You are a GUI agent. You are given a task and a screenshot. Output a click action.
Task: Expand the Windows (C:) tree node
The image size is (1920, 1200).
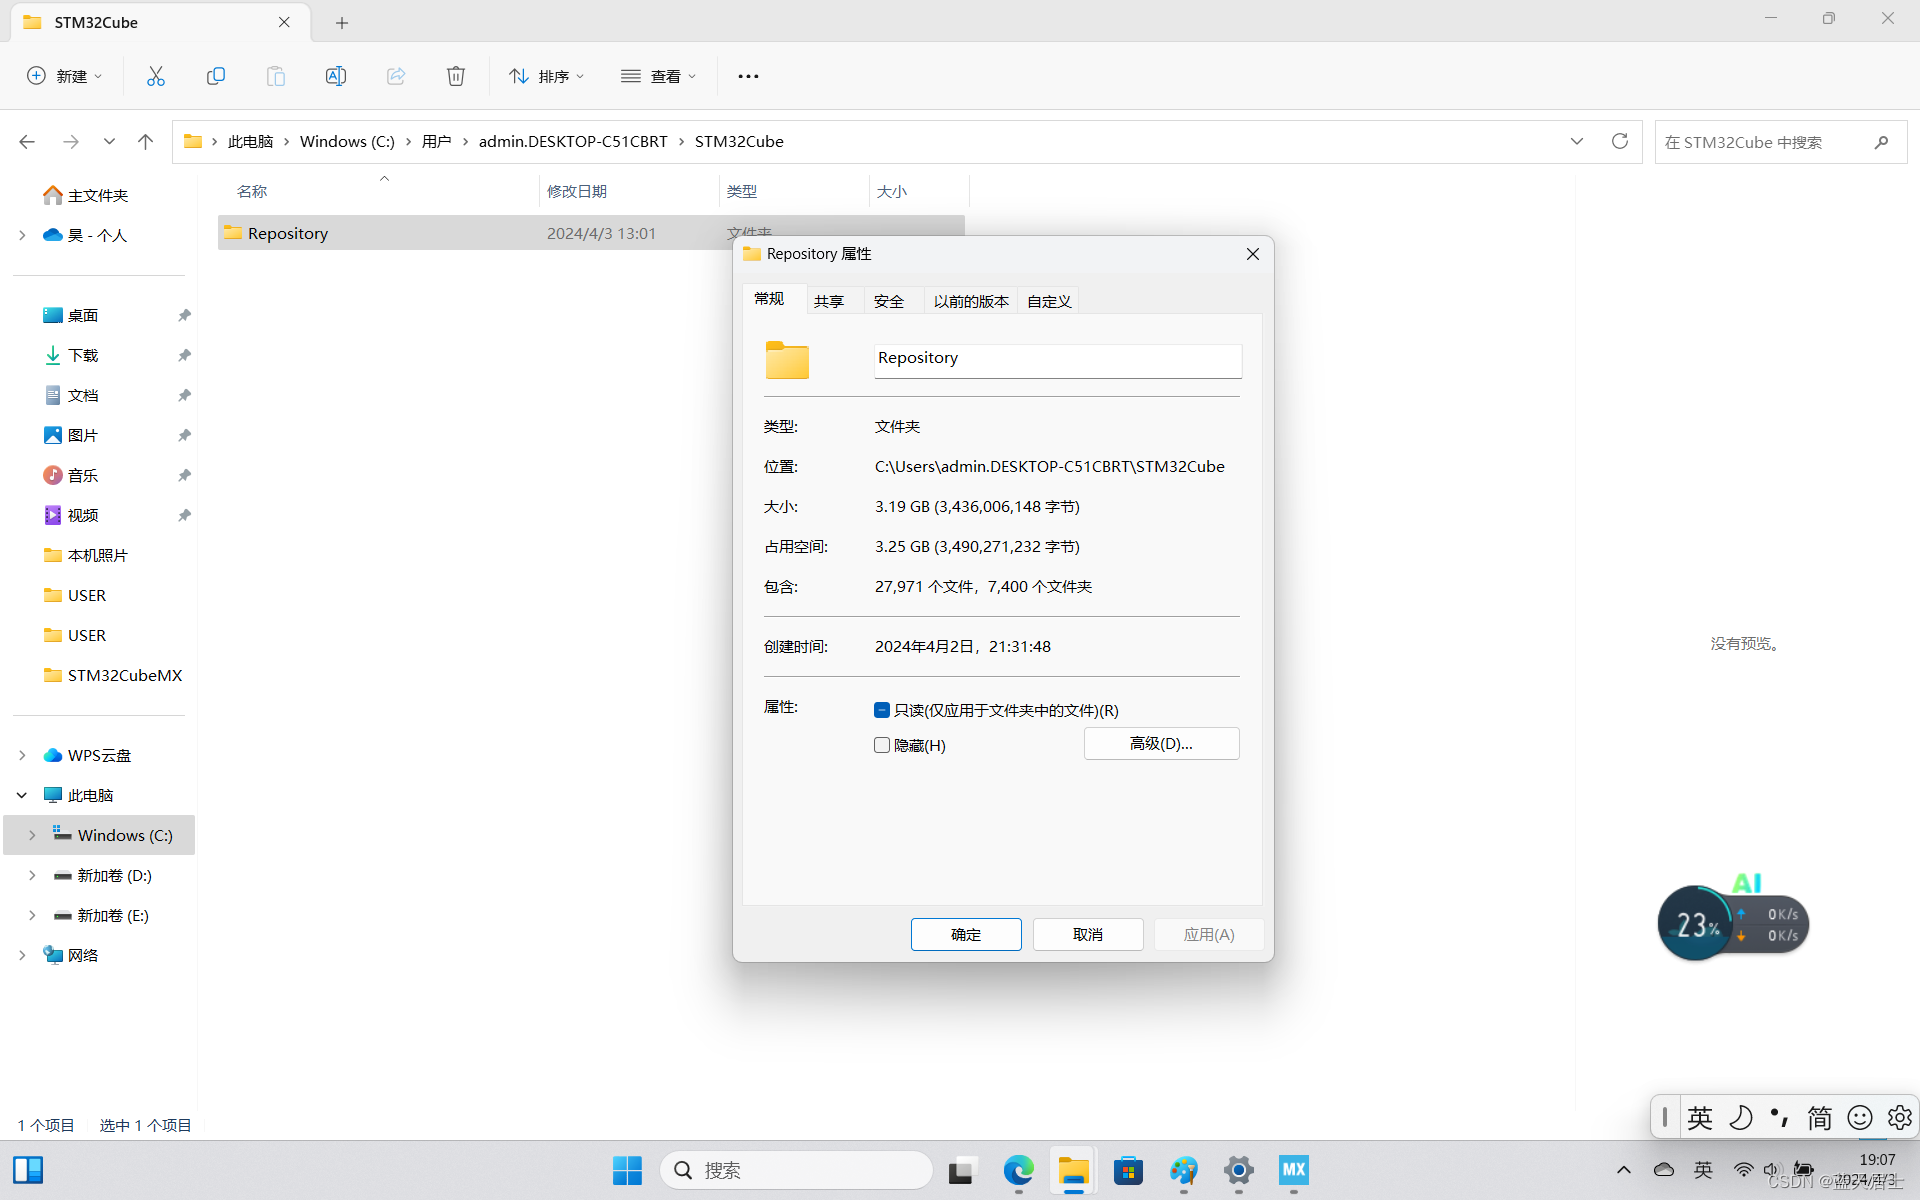tap(32, 835)
